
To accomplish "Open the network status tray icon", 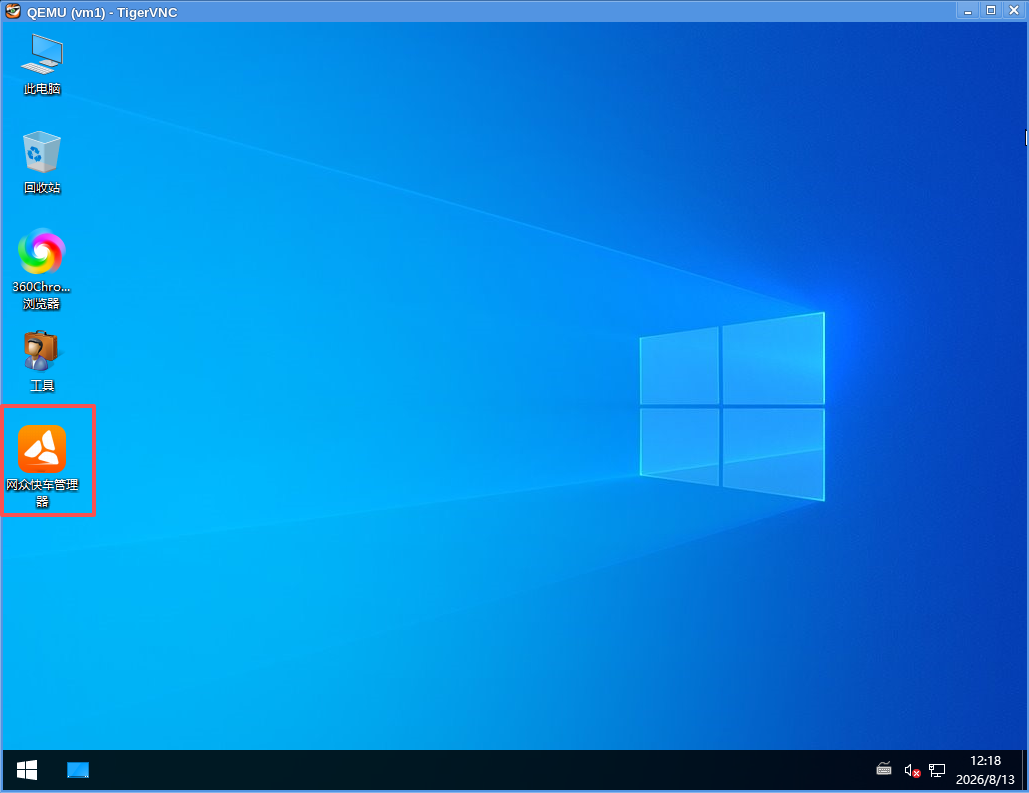I will [937, 771].
